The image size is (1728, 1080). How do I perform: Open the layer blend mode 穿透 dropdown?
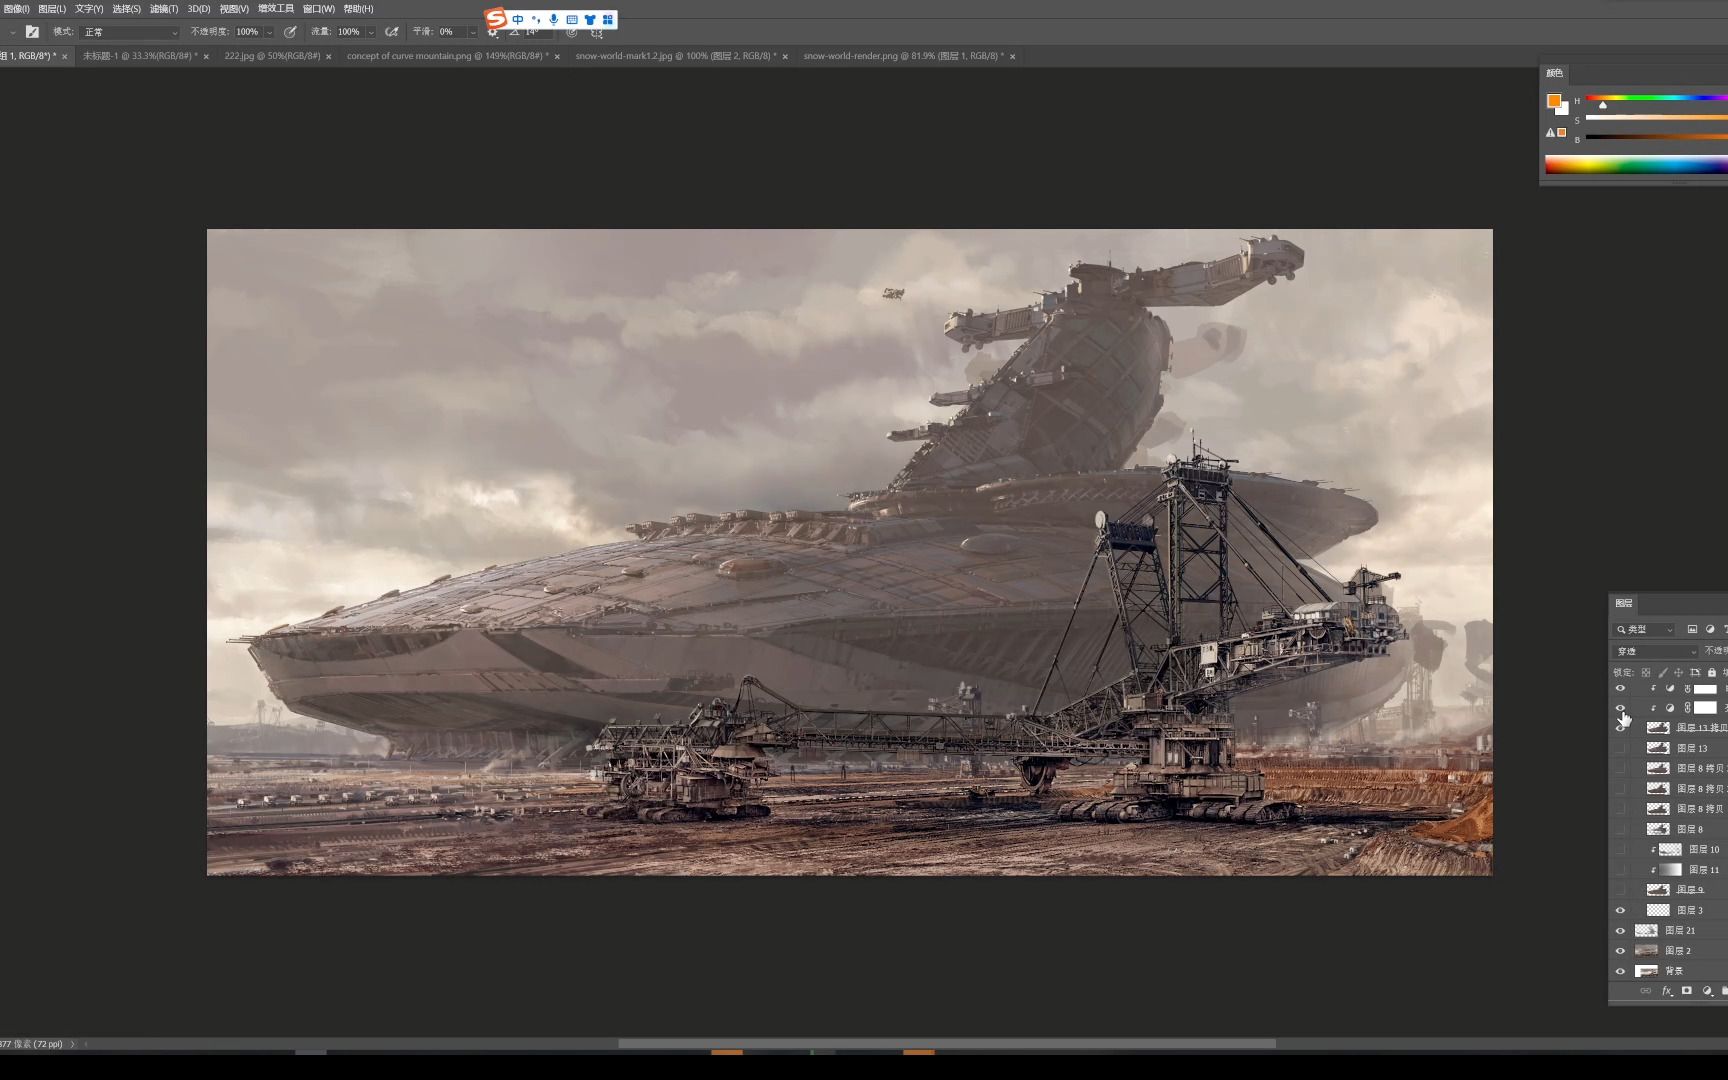(1656, 651)
